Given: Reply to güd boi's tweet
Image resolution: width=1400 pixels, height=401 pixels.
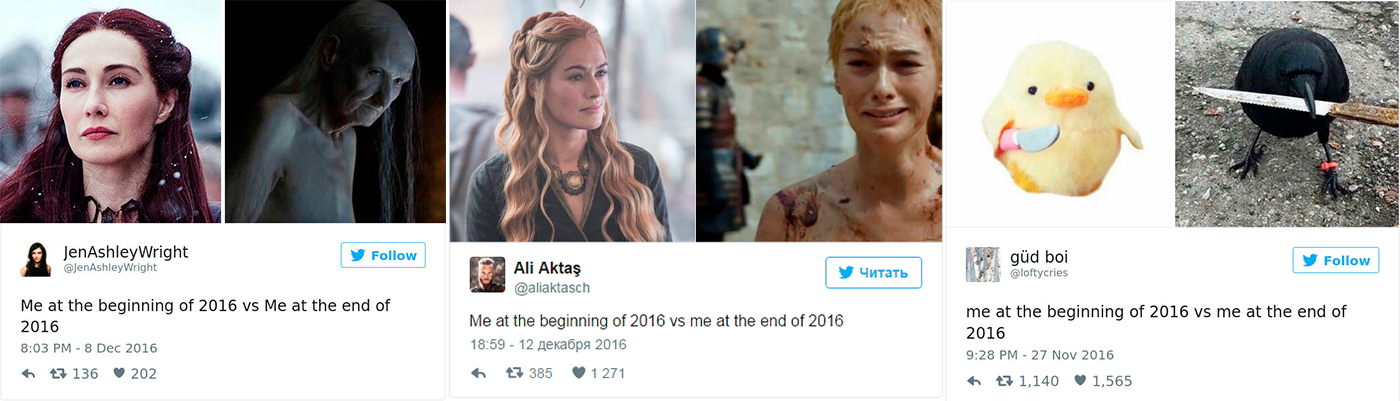Looking at the screenshot, I should [975, 381].
